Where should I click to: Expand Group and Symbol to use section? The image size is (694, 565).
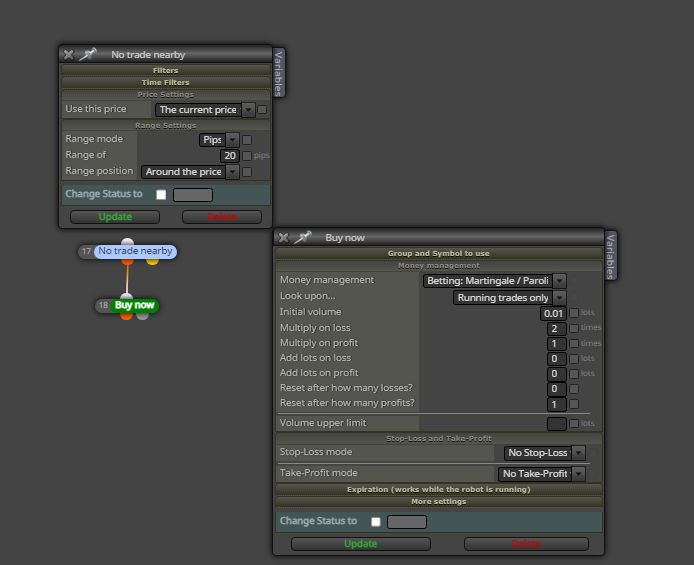(439, 254)
